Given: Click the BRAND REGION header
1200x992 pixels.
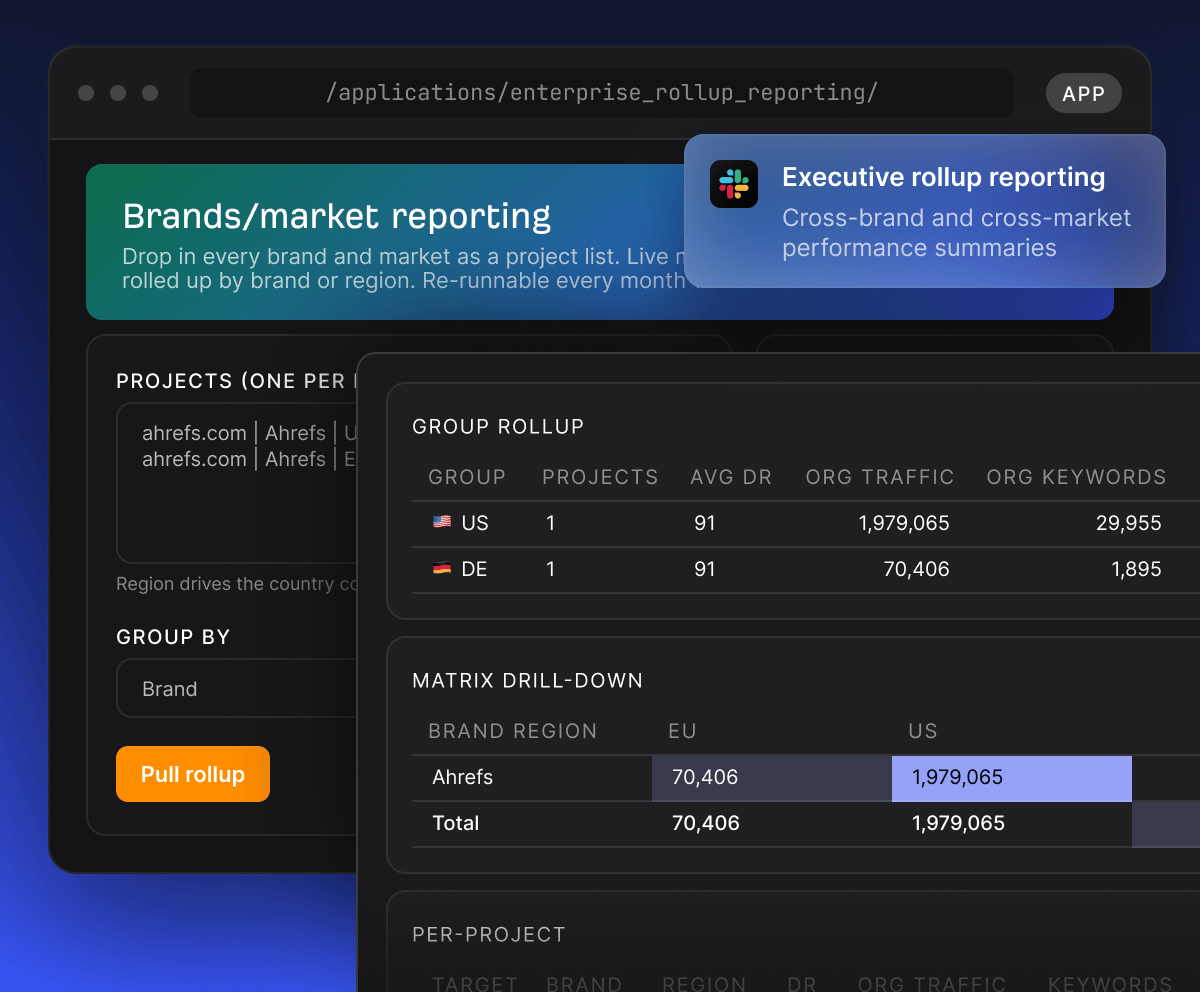Looking at the screenshot, I should [513, 731].
